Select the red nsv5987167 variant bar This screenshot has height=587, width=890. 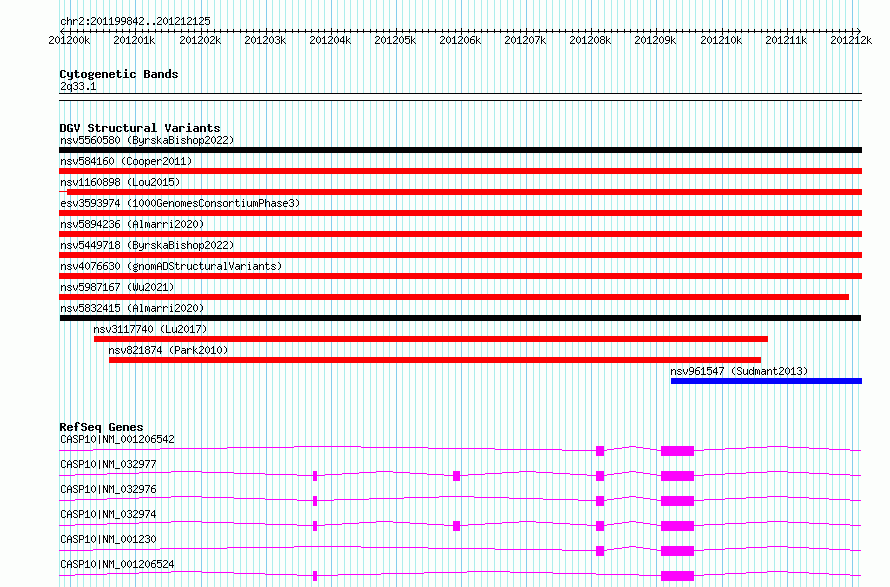click(x=454, y=297)
